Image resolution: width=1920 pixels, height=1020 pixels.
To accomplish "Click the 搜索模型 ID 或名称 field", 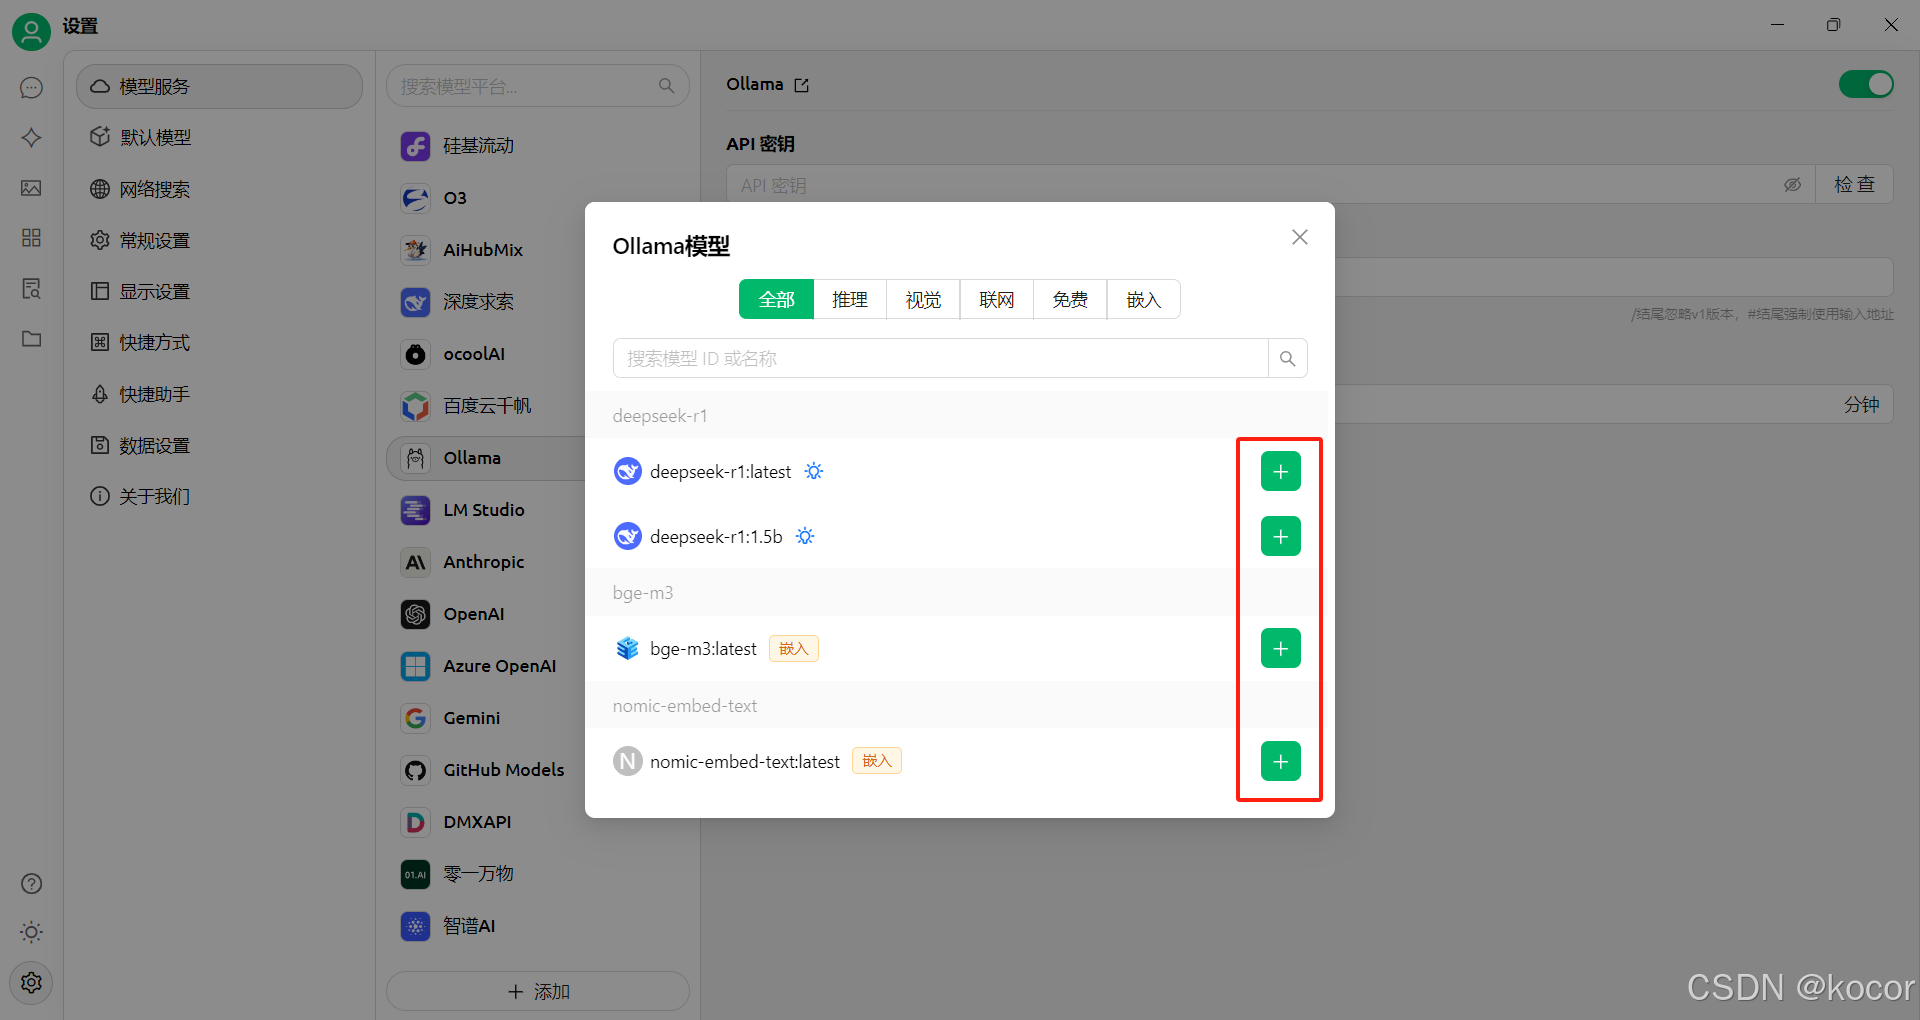I will [940, 358].
